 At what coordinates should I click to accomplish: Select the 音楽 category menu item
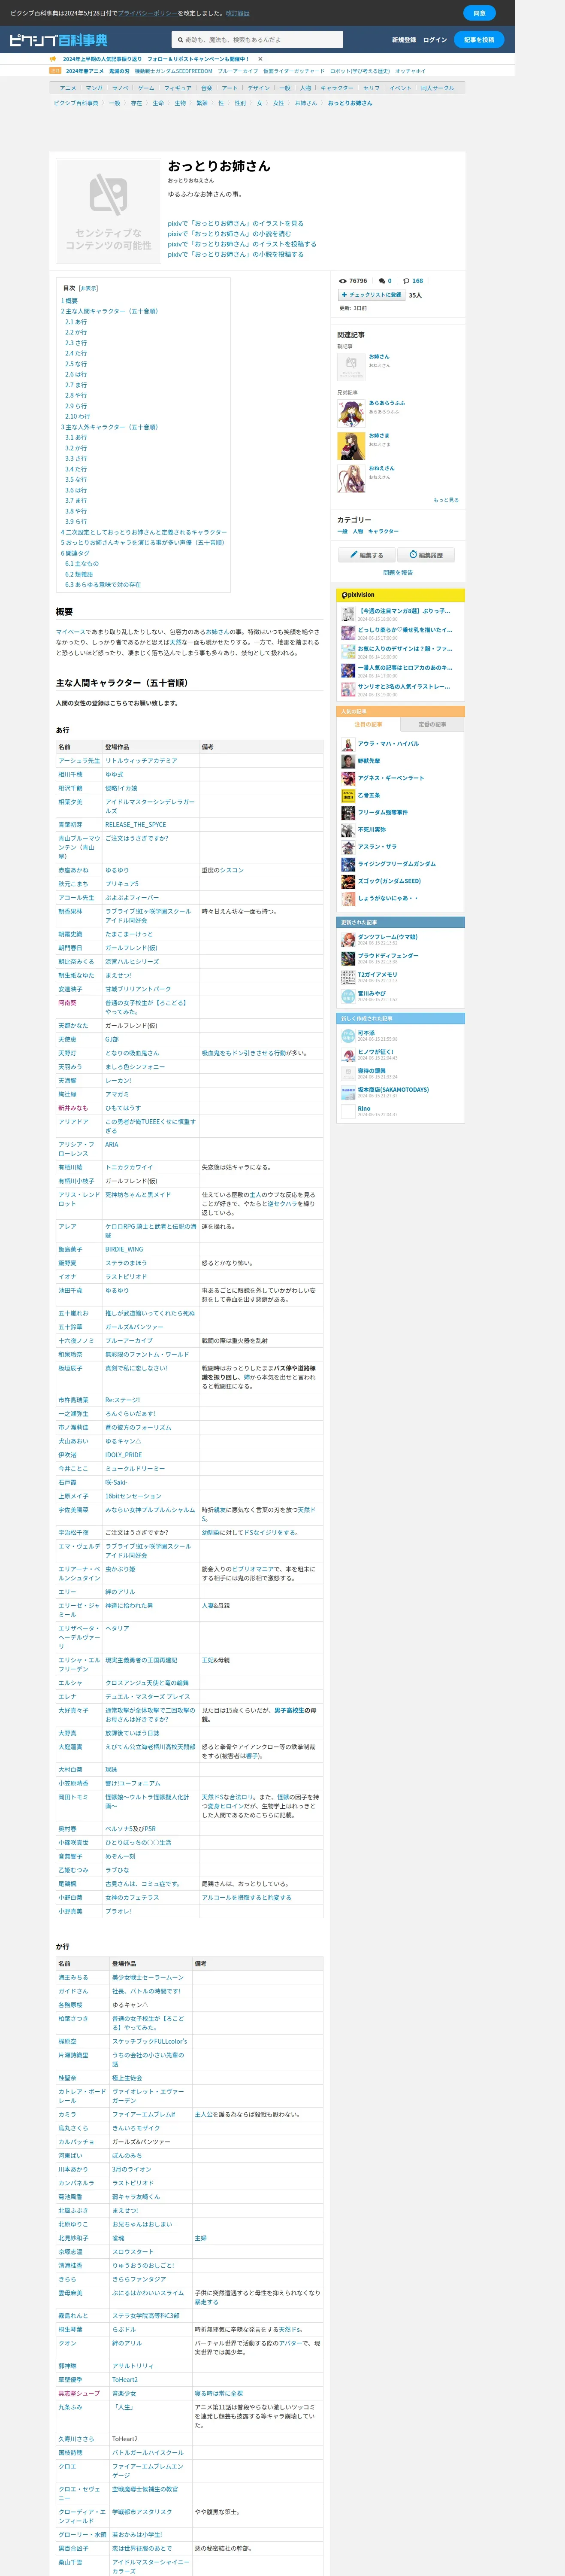(x=207, y=88)
